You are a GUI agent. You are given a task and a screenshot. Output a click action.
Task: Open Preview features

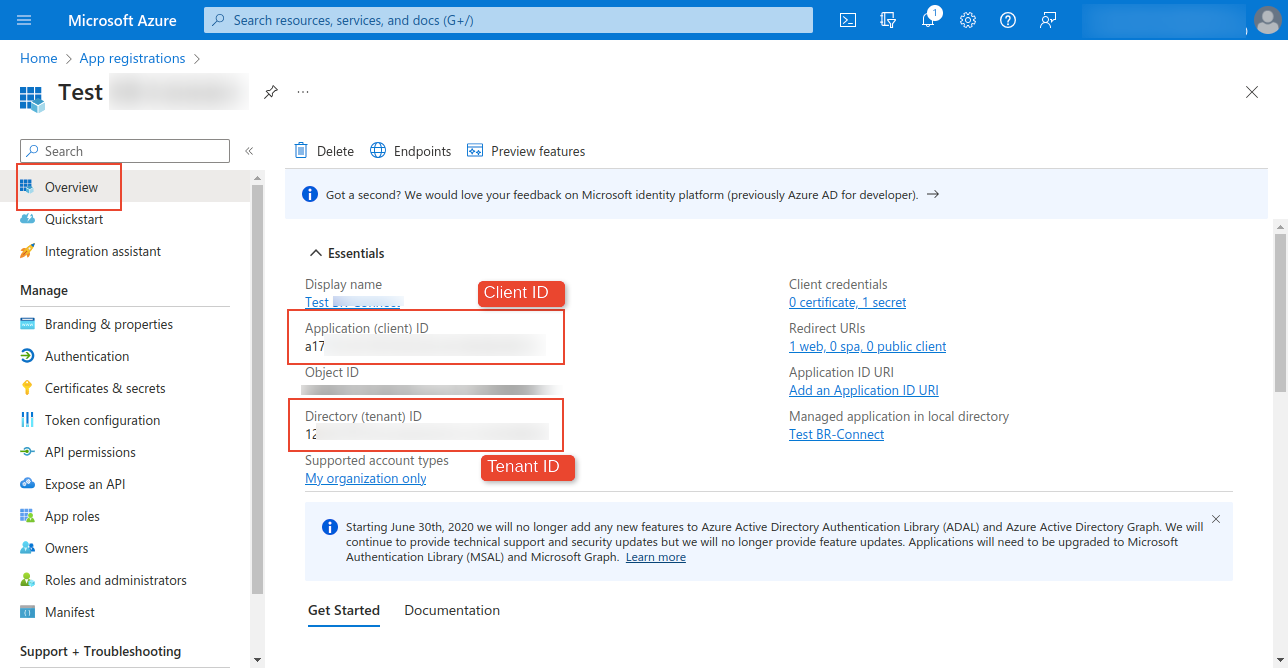[526, 151]
